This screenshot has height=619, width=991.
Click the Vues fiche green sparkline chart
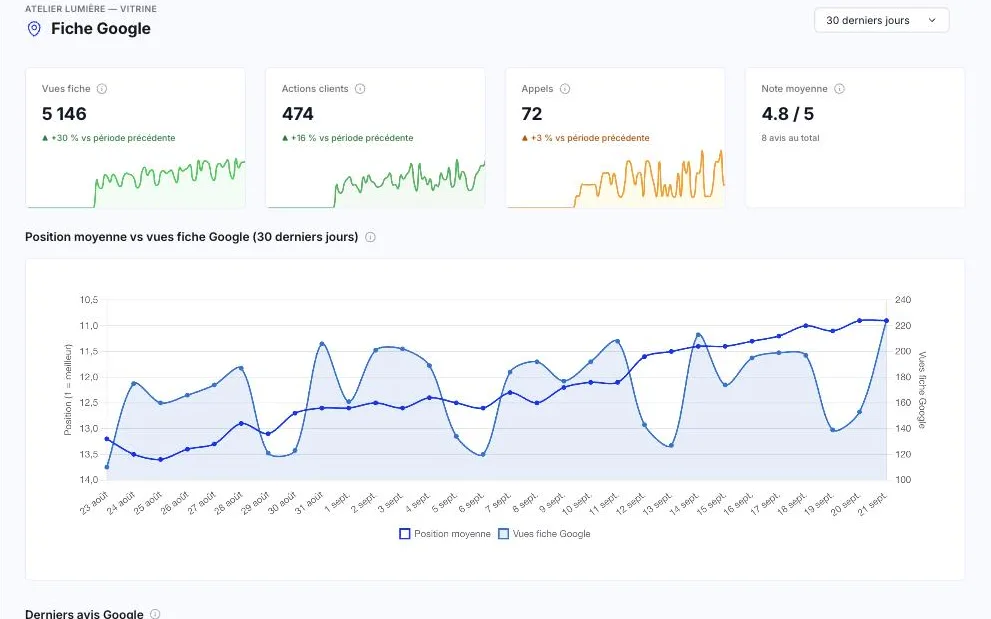pyautogui.click(x=135, y=182)
